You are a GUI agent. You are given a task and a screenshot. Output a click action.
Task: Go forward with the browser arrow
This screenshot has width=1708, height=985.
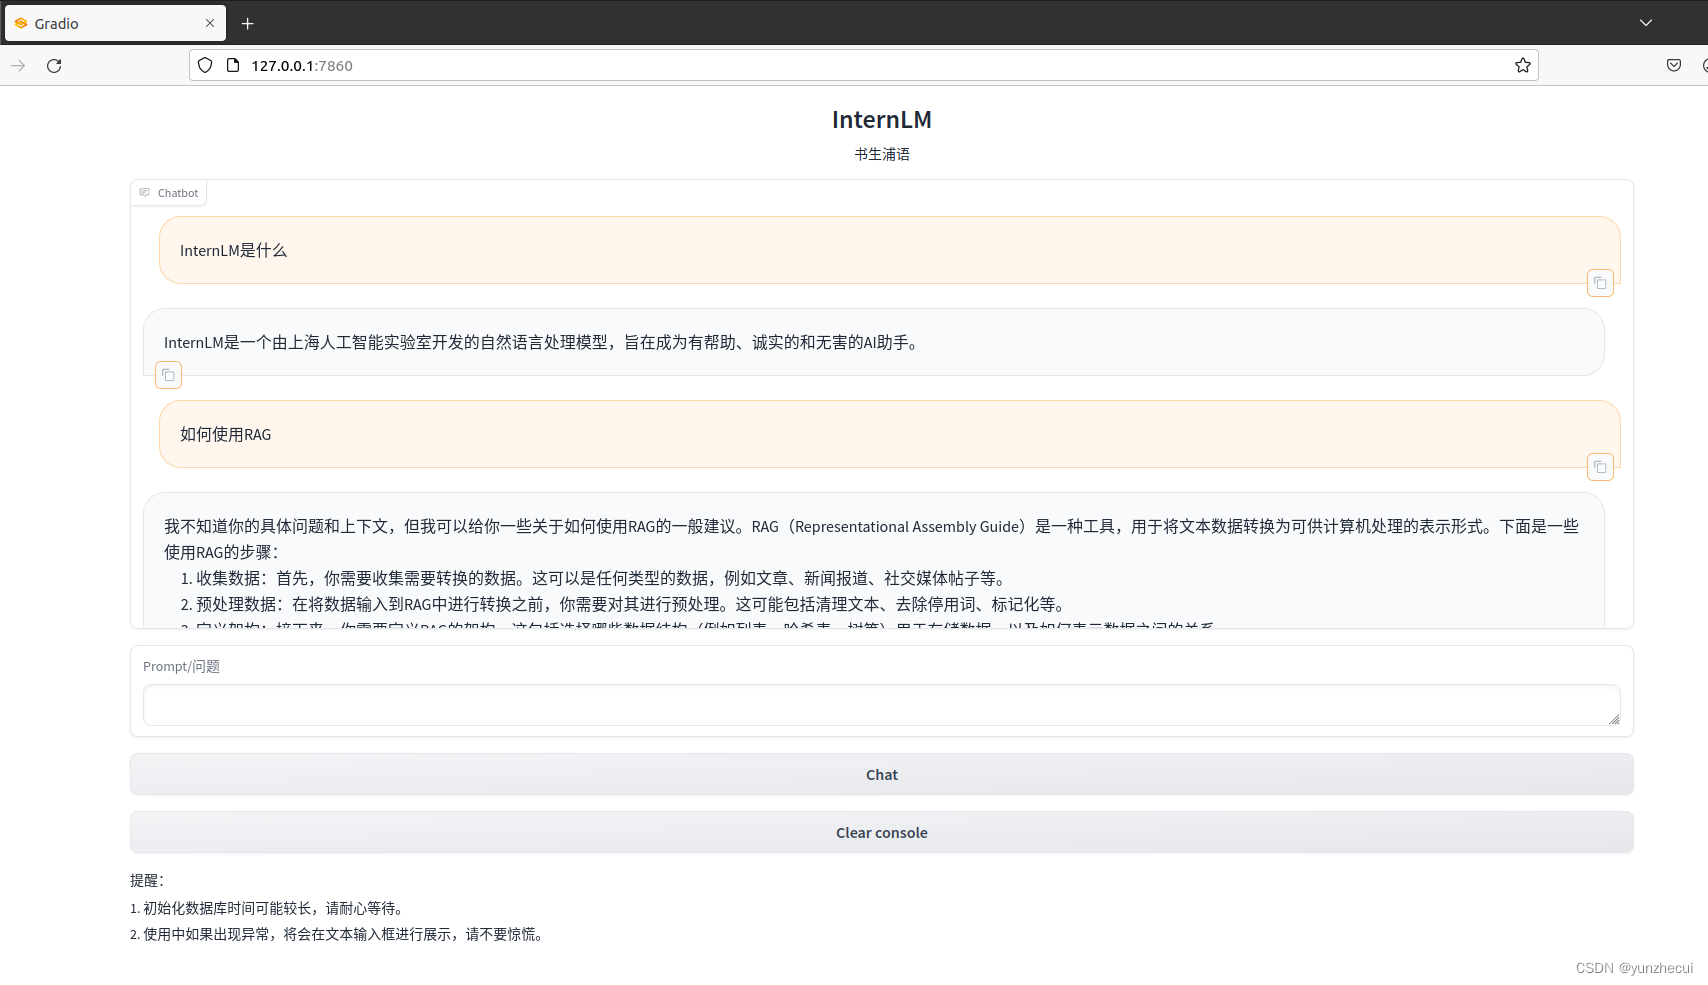click(18, 66)
